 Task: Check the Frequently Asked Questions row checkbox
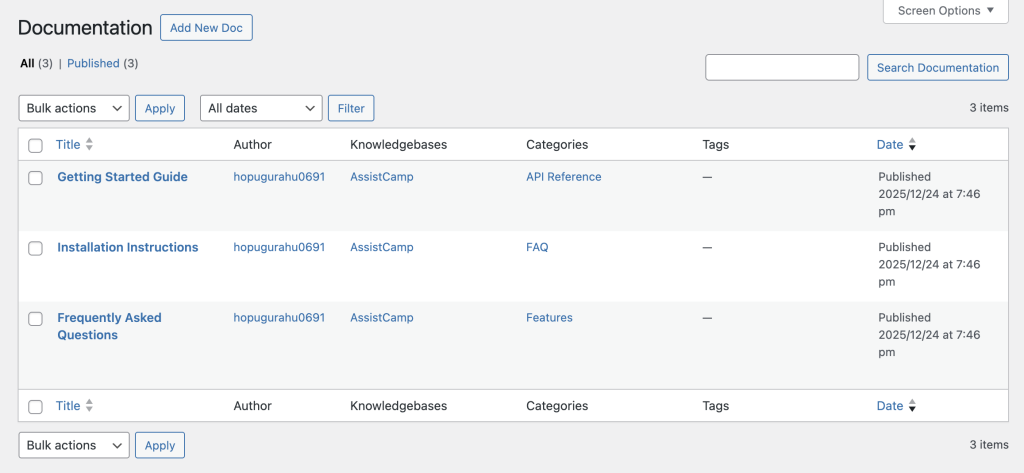(36, 319)
